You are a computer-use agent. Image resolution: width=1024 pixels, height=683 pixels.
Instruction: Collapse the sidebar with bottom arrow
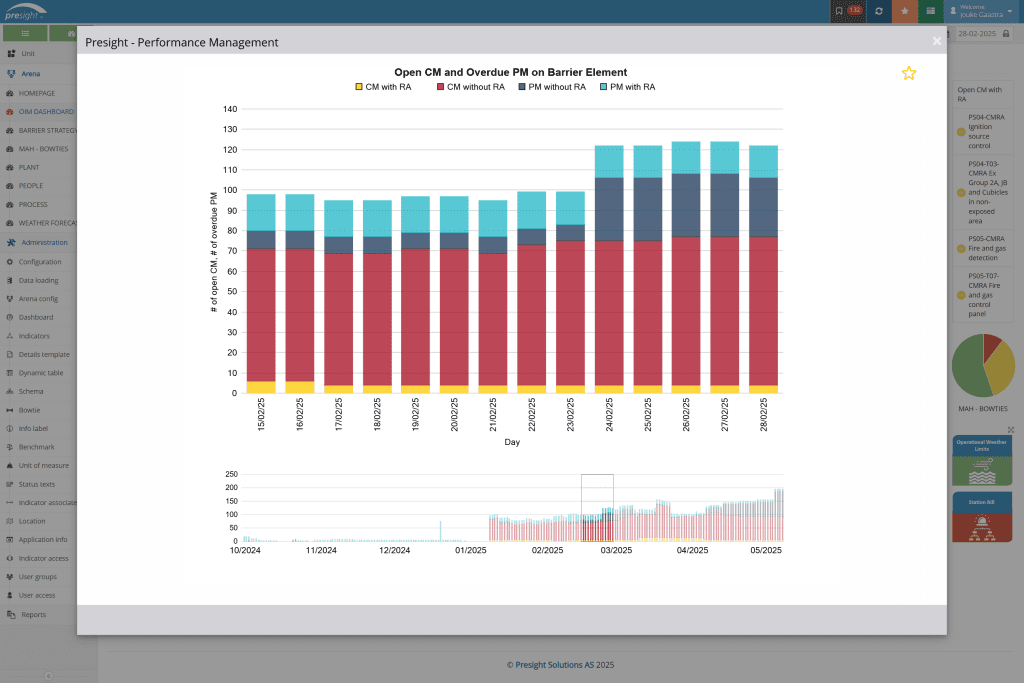tap(48, 676)
